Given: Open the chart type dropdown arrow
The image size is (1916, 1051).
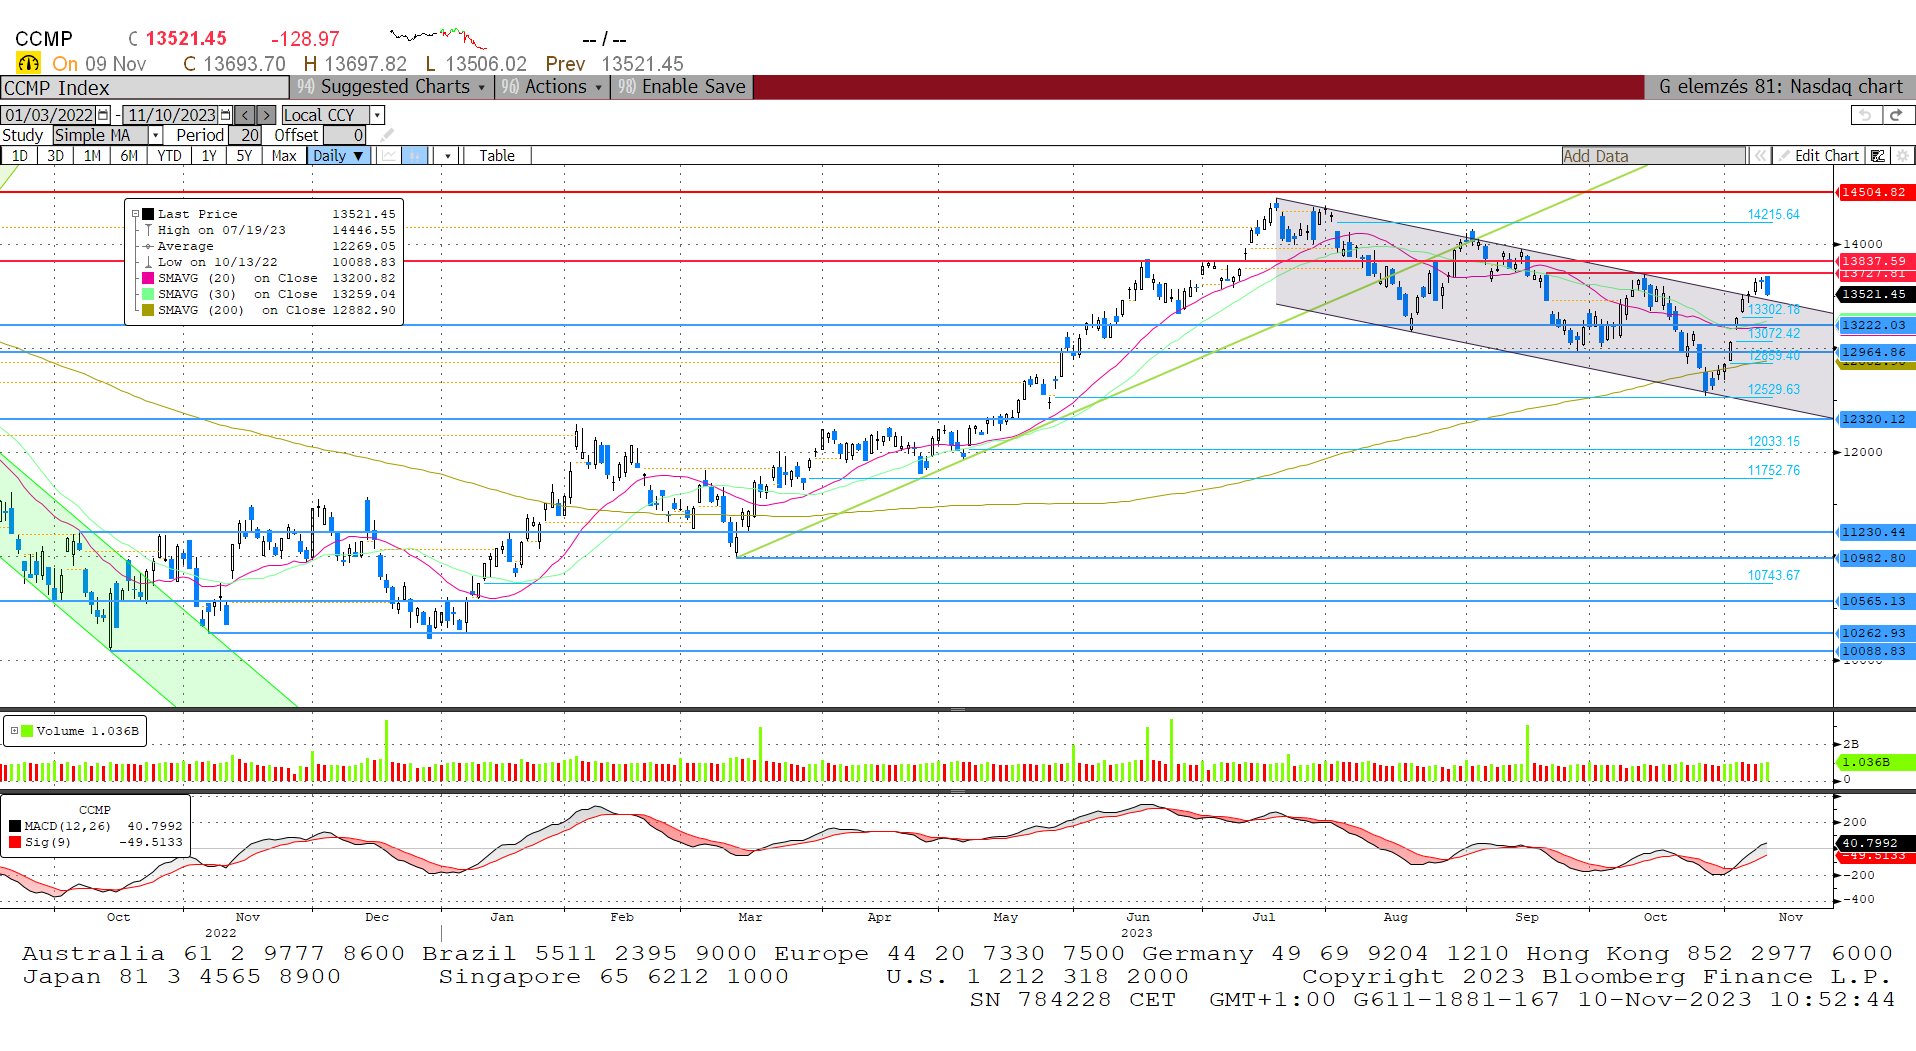Looking at the screenshot, I should coord(448,156).
